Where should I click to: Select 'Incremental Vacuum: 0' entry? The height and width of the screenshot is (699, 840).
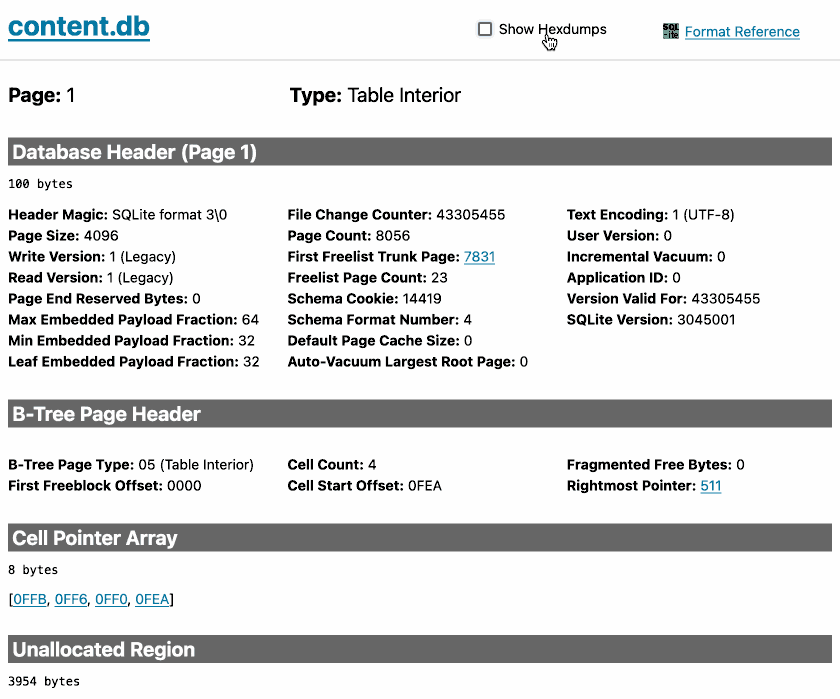click(x=646, y=257)
